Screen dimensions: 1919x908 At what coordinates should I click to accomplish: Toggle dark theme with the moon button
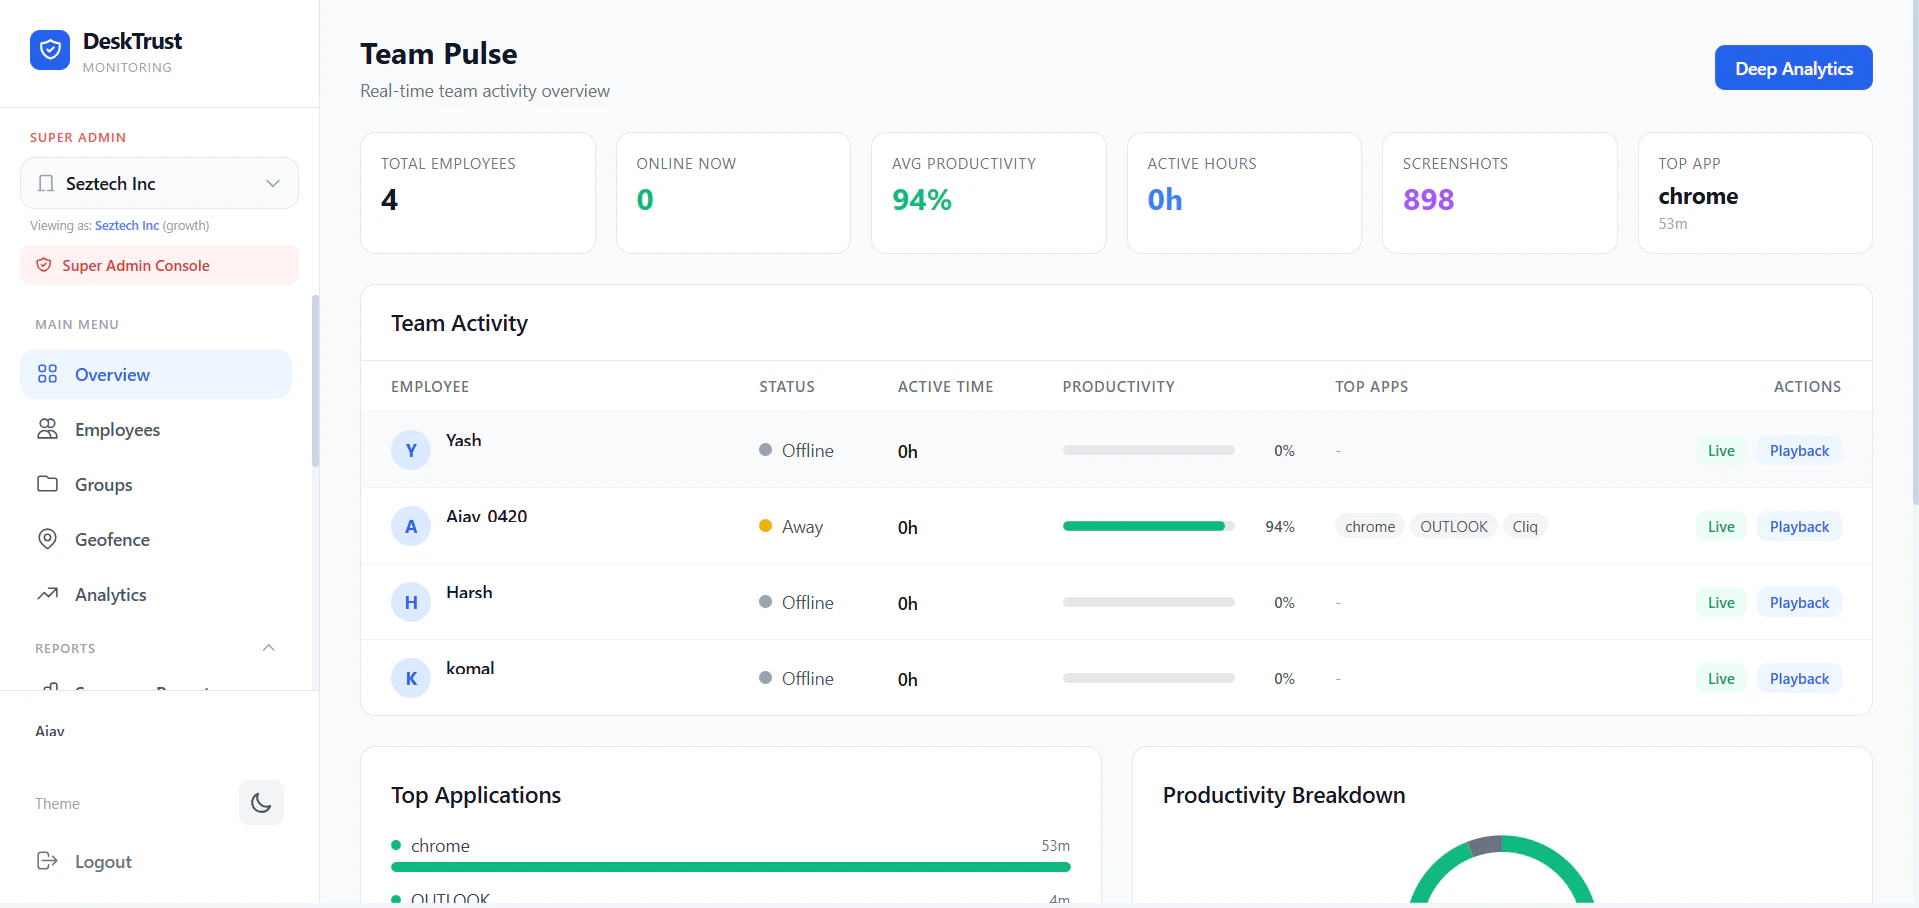(x=261, y=803)
